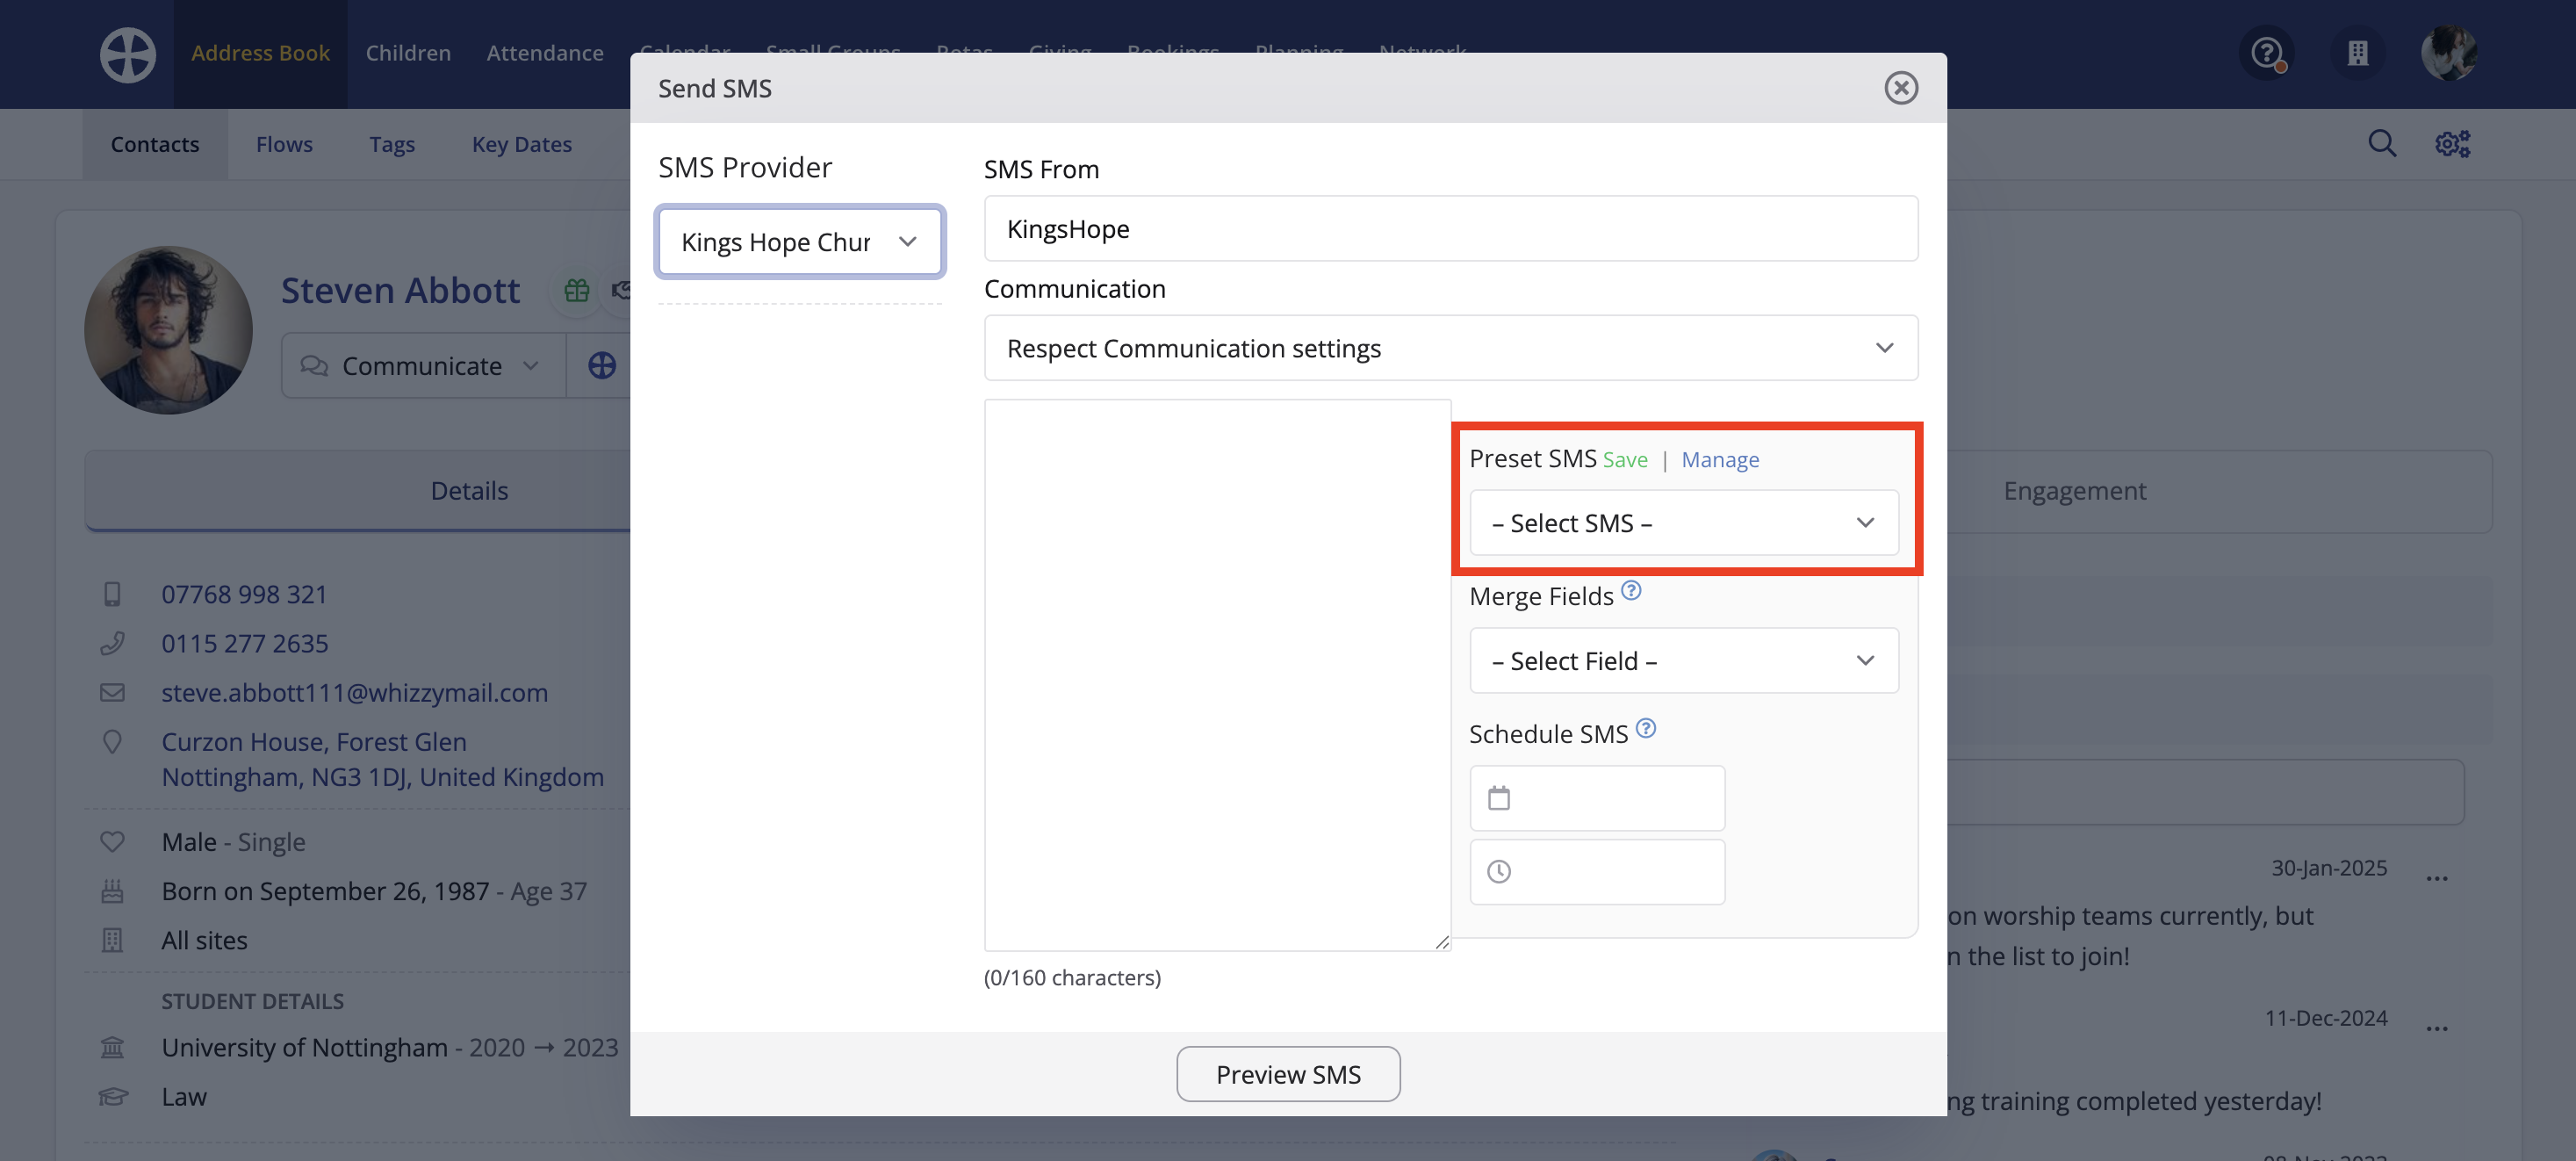Switch to the Contacts tab
The width and height of the screenshot is (2576, 1161).
pyautogui.click(x=155, y=144)
